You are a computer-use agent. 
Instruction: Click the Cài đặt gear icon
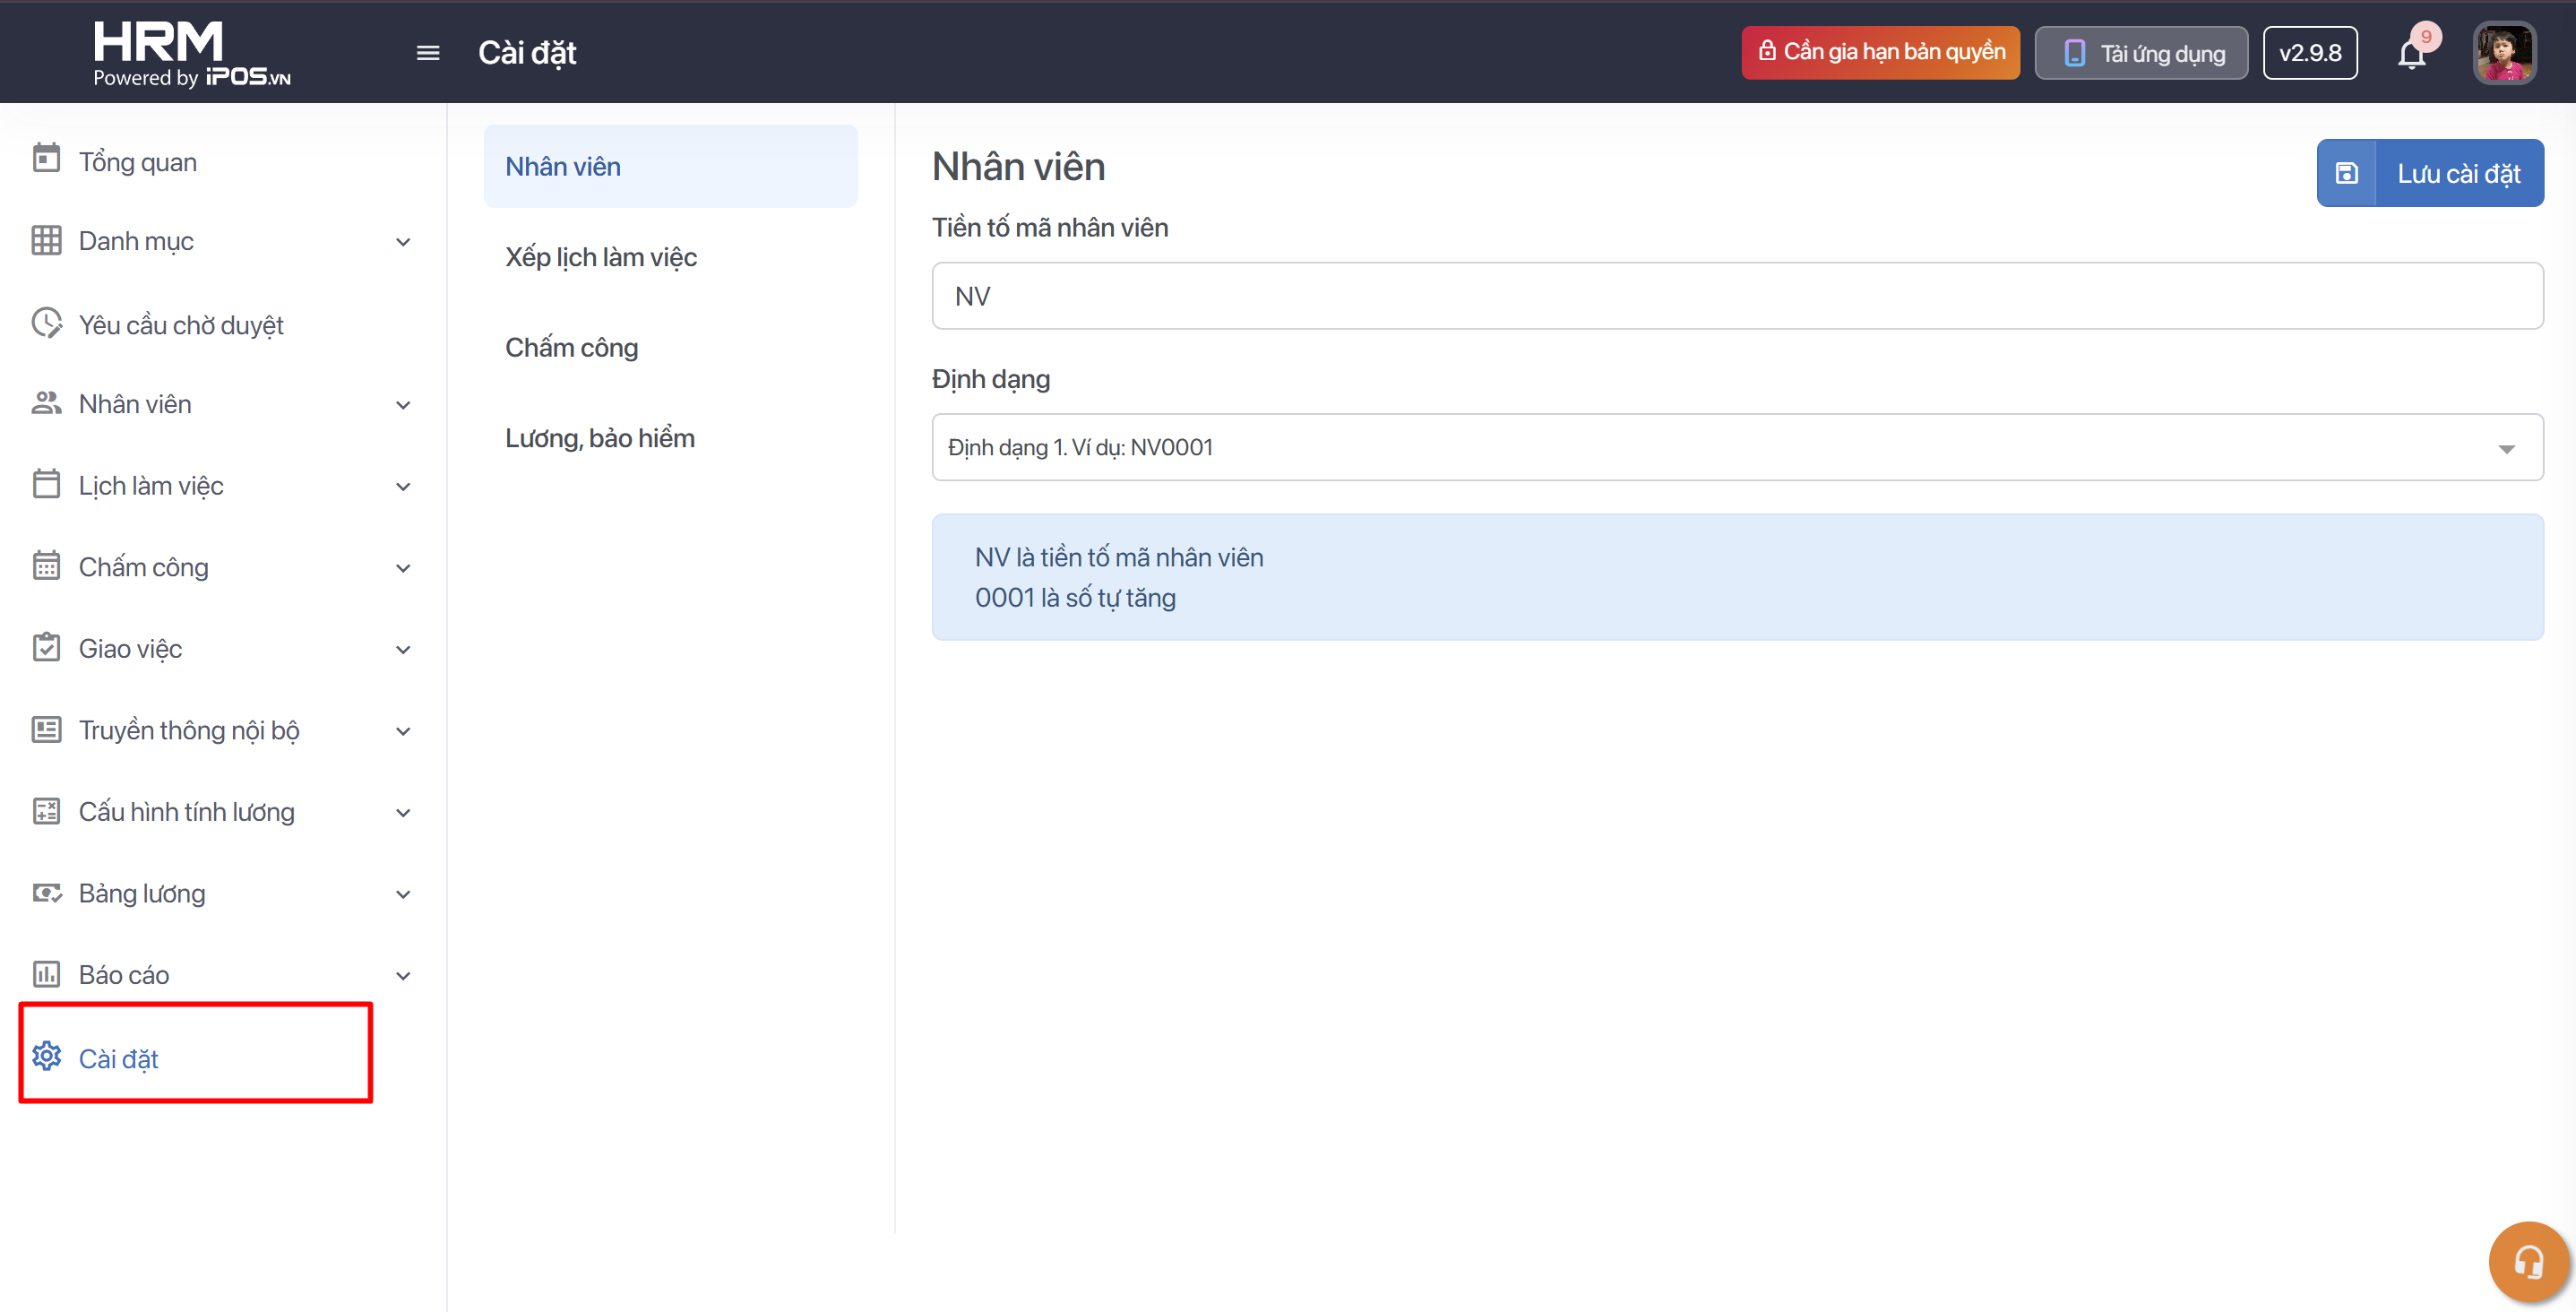(46, 1057)
